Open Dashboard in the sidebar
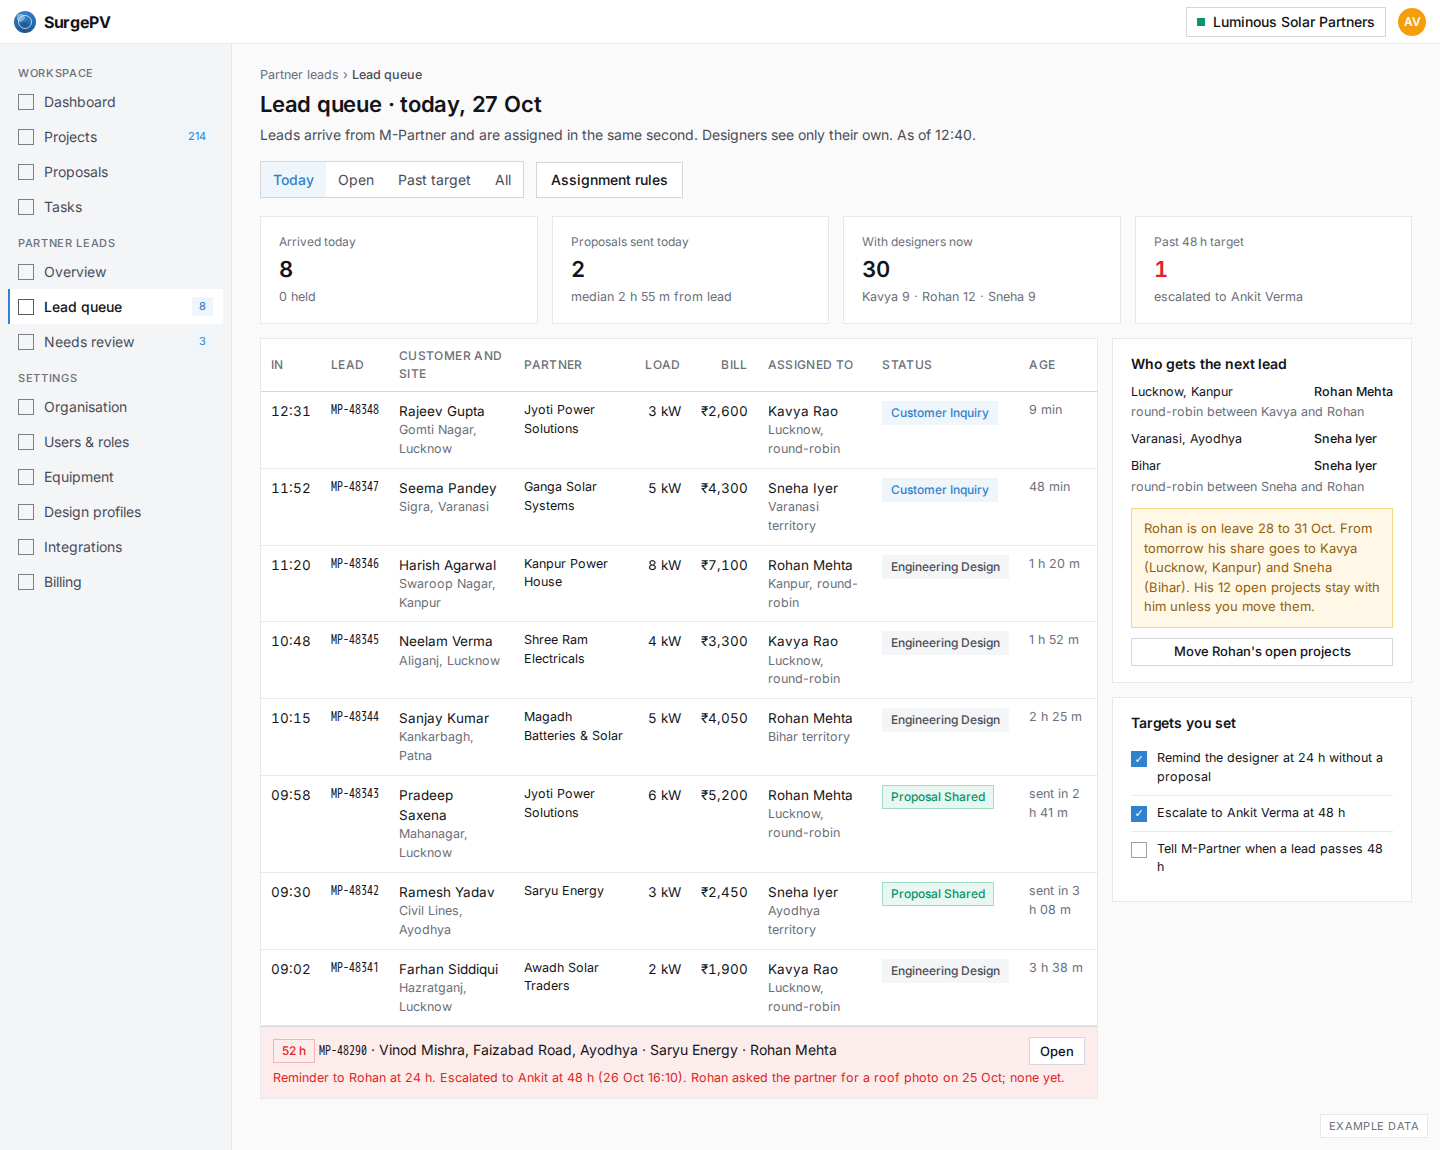The image size is (1440, 1150). click(x=116, y=102)
